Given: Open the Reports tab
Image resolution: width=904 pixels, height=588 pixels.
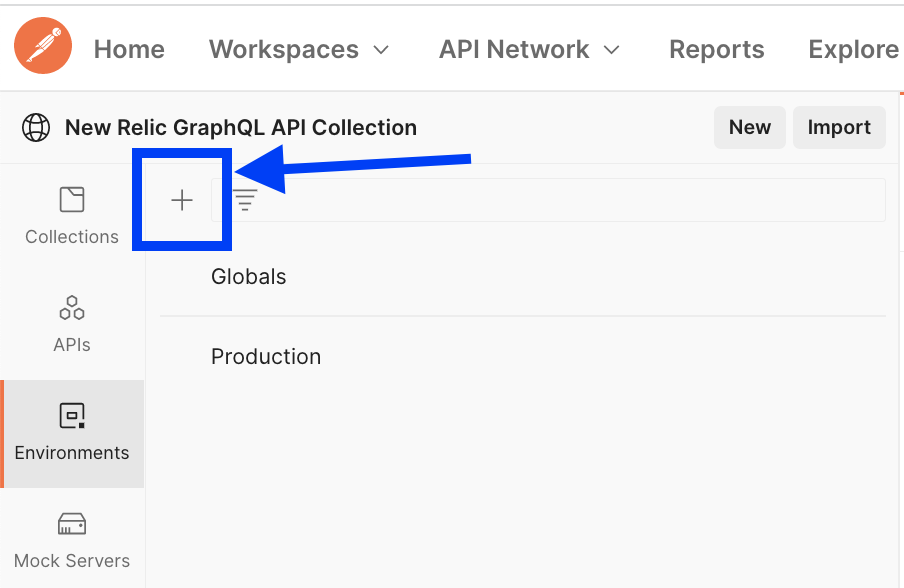Looking at the screenshot, I should pyautogui.click(x=716, y=50).
